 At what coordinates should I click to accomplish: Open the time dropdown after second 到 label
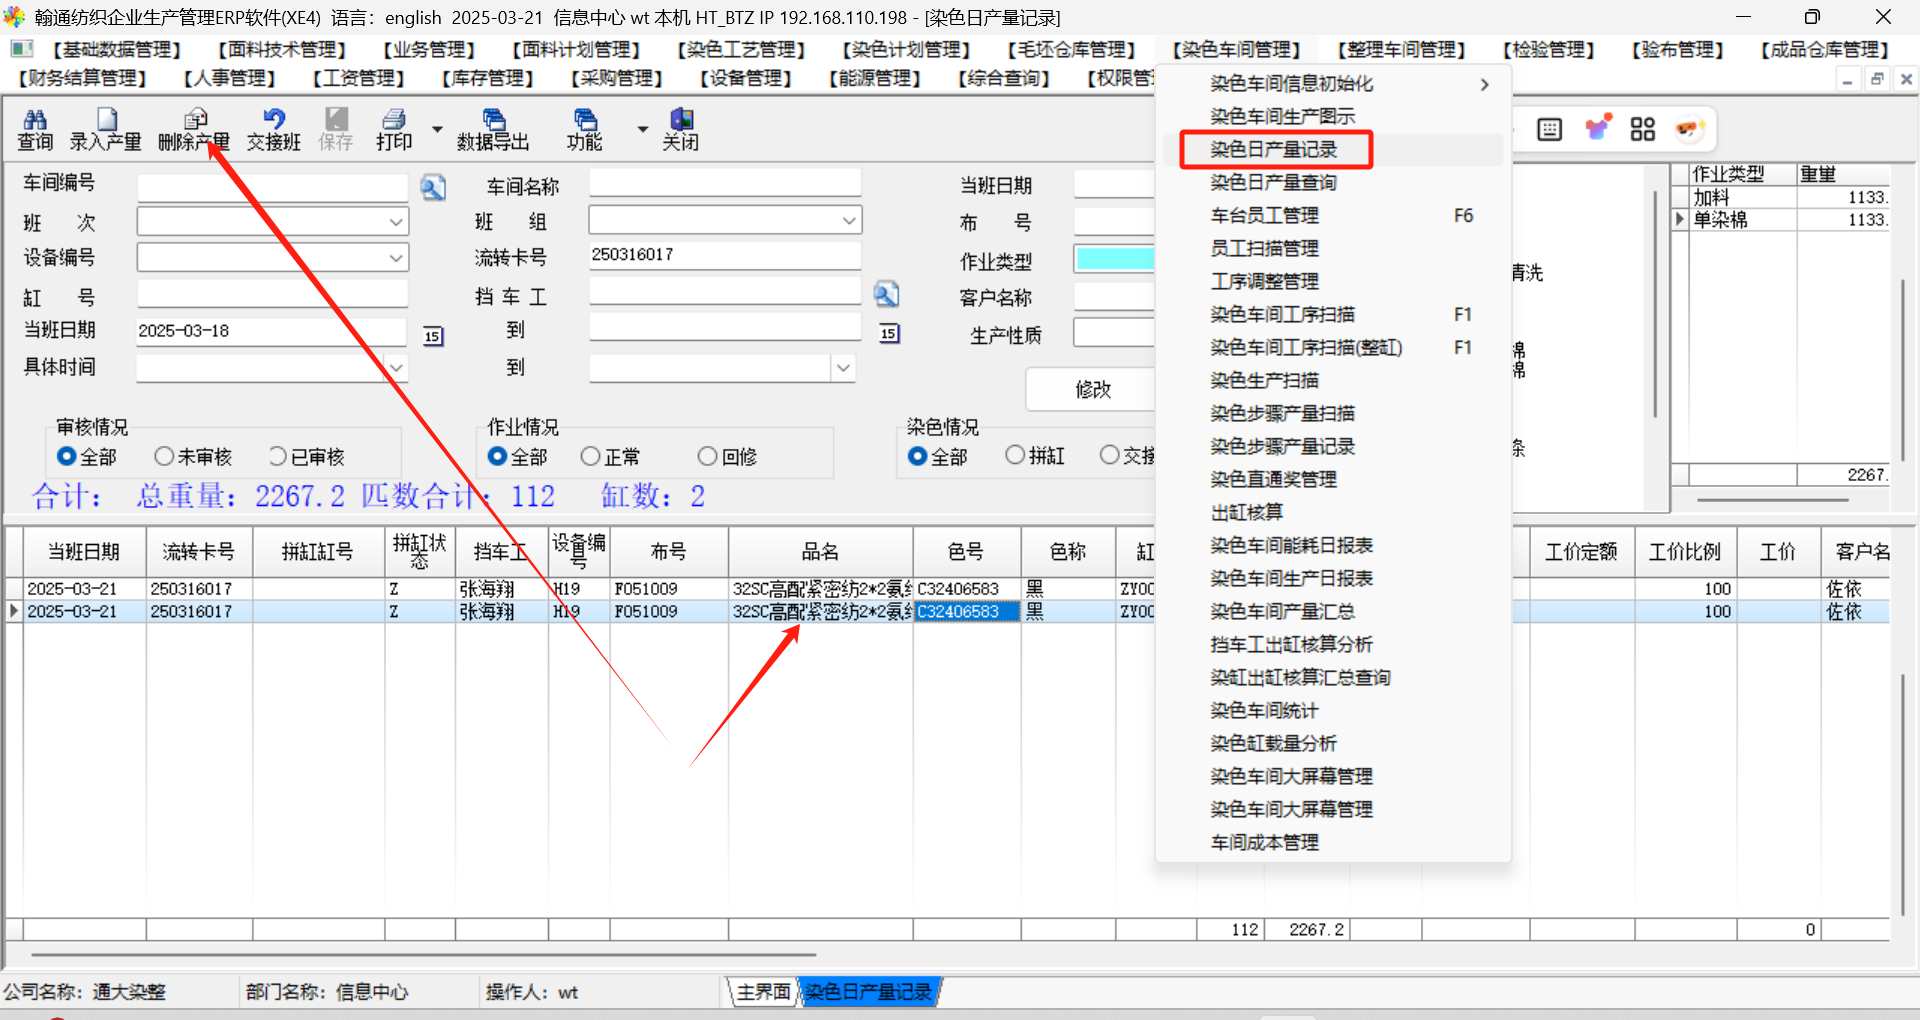click(843, 368)
